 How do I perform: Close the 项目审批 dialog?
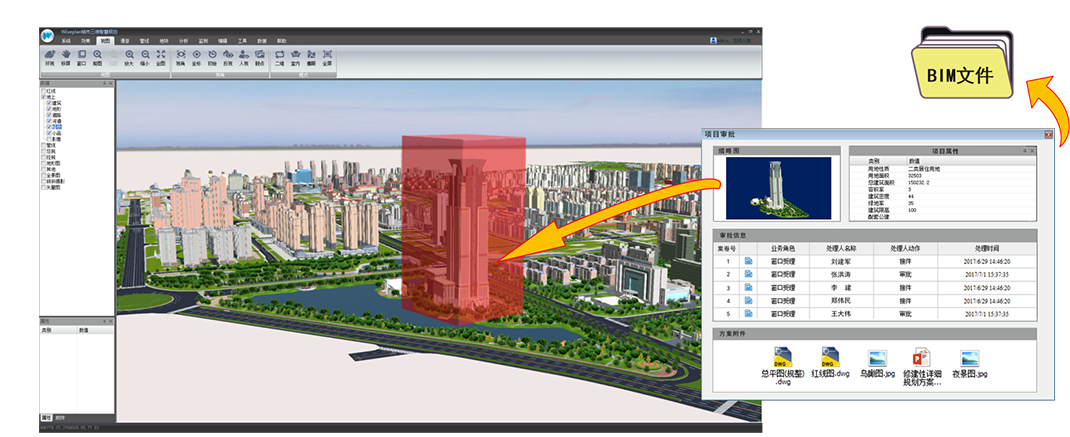pos(1048,134)
